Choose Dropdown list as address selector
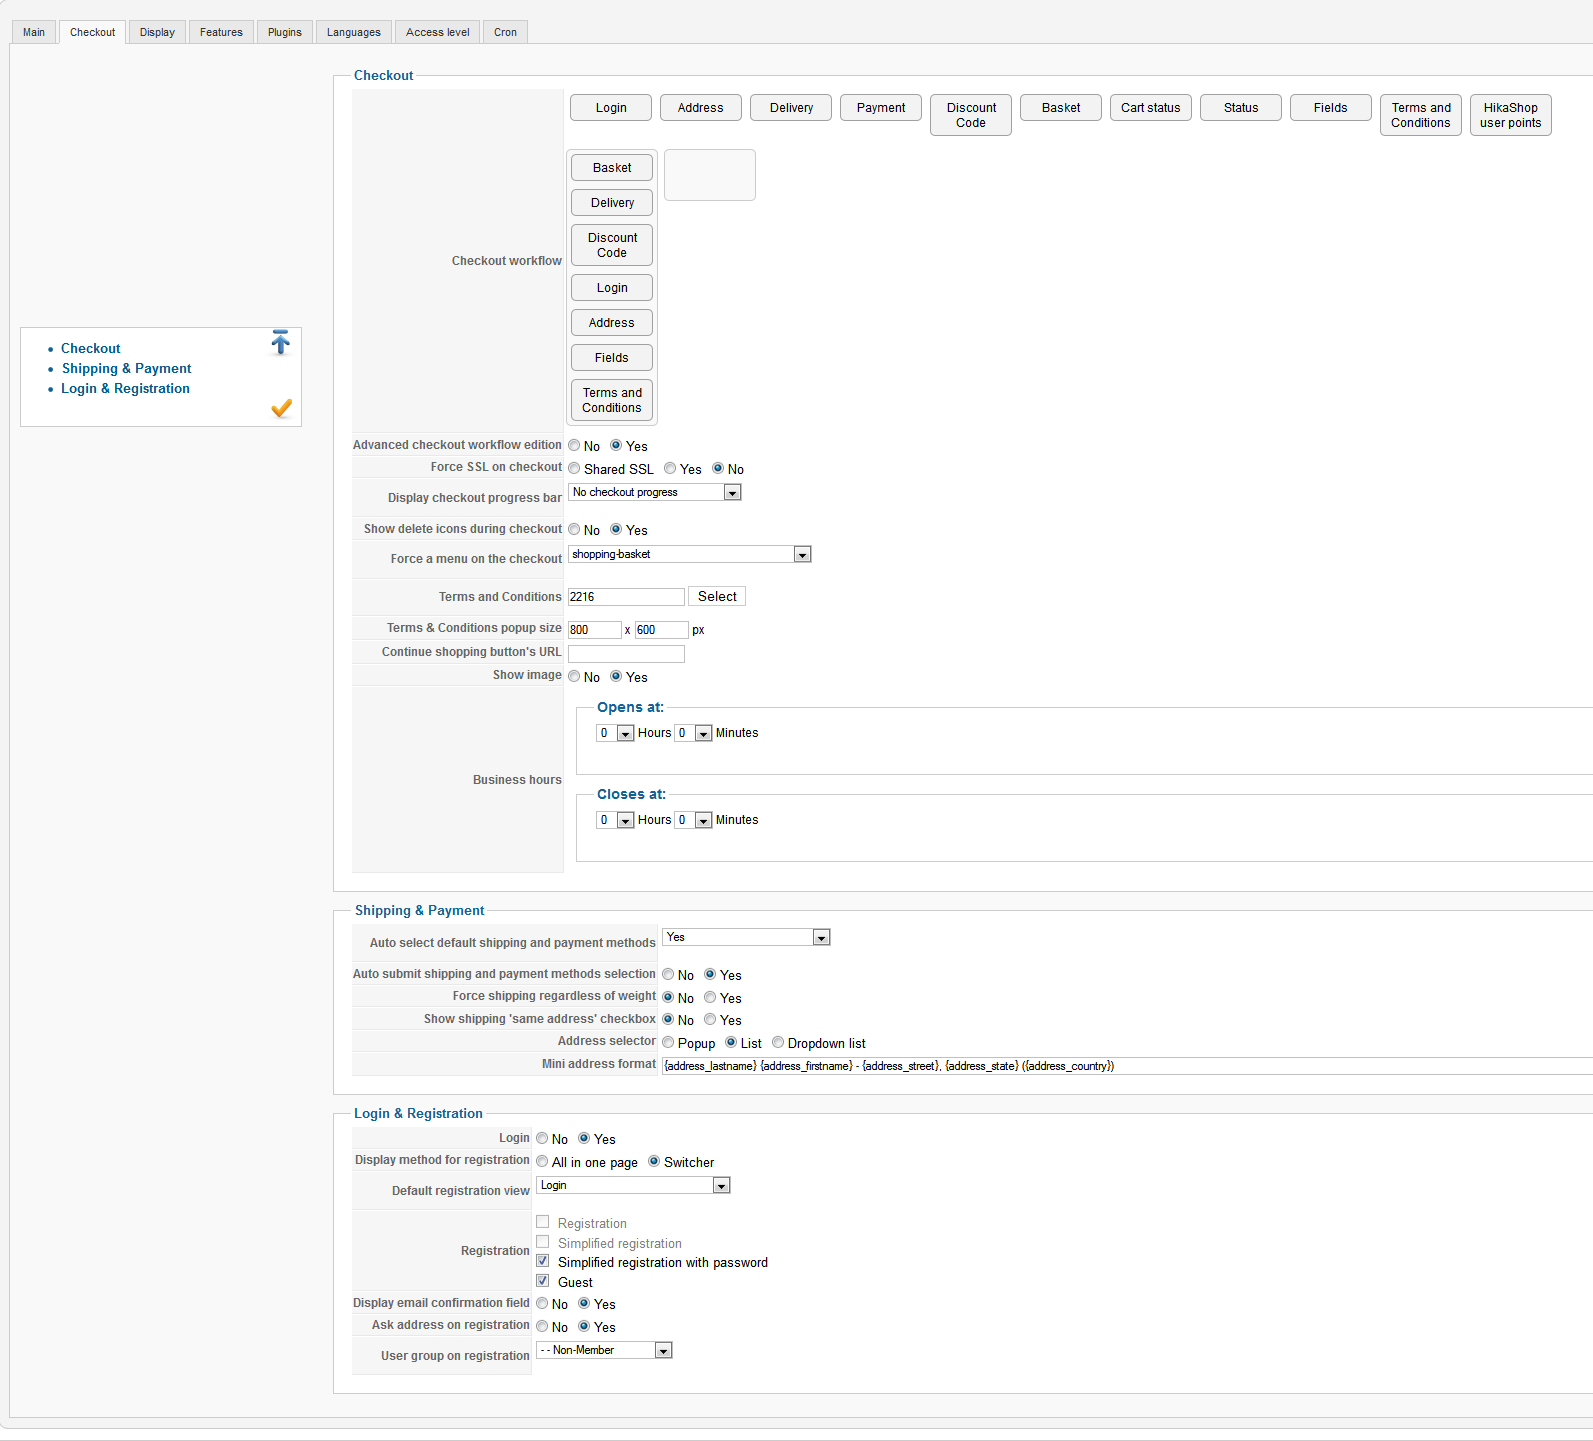 tap(778, 1043)
